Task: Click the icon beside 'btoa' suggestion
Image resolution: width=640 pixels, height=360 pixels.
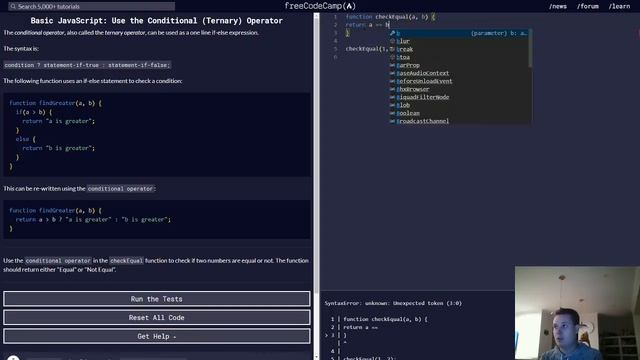Action: tap(392, 57)
